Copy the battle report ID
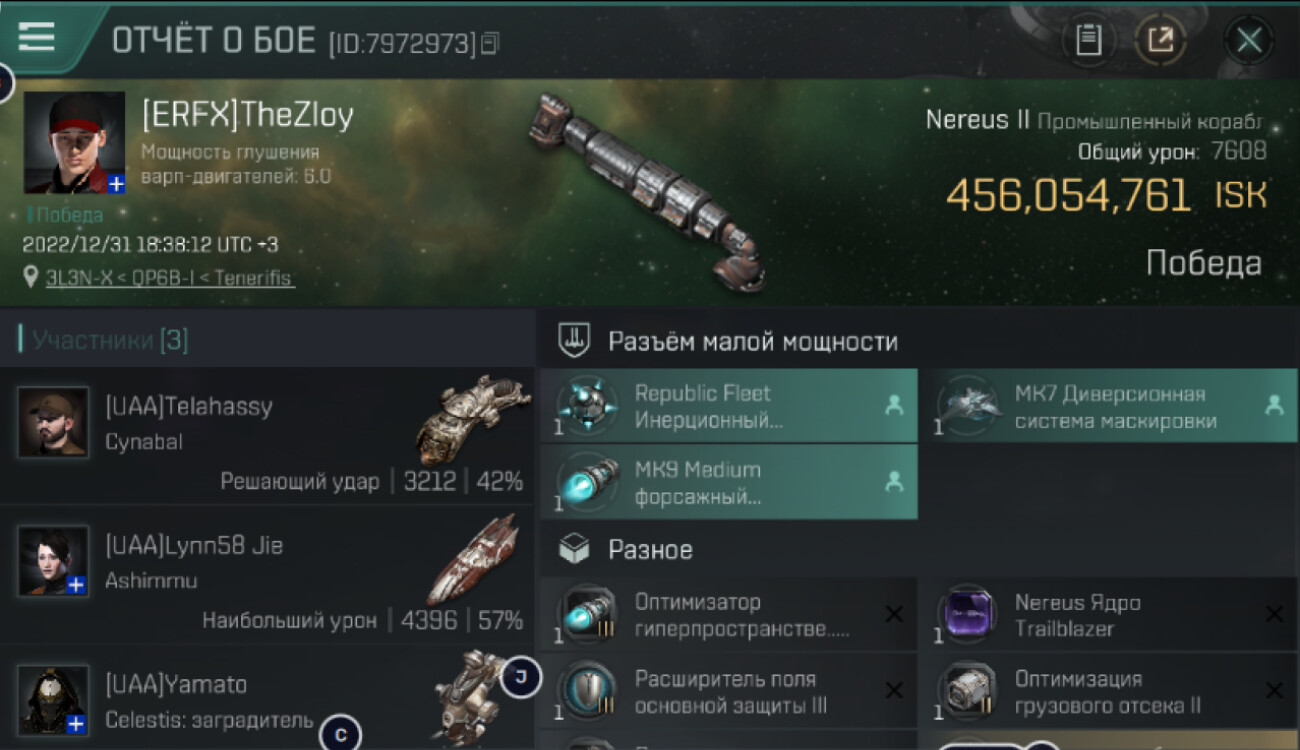The width and height of the screenshot is (1300, 750). point(490,43)
